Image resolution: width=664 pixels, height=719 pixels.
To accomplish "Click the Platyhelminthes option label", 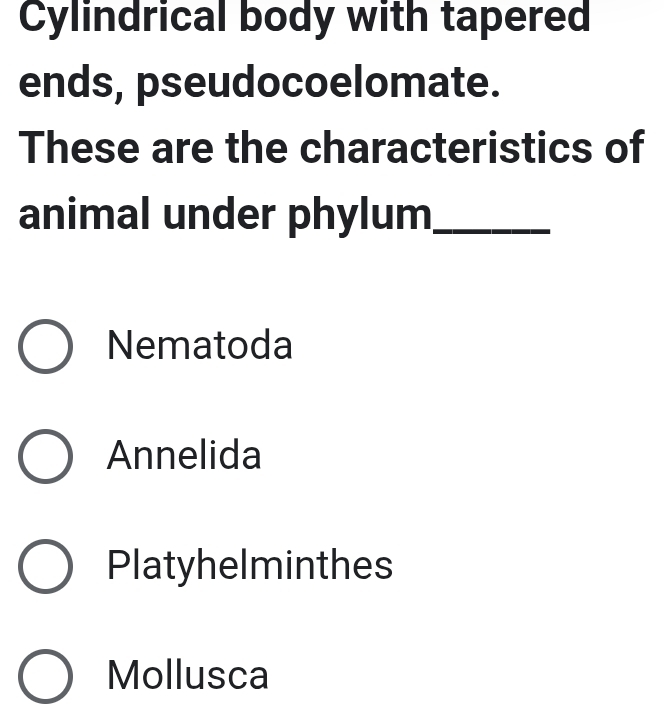I will [x=250, y=566].
